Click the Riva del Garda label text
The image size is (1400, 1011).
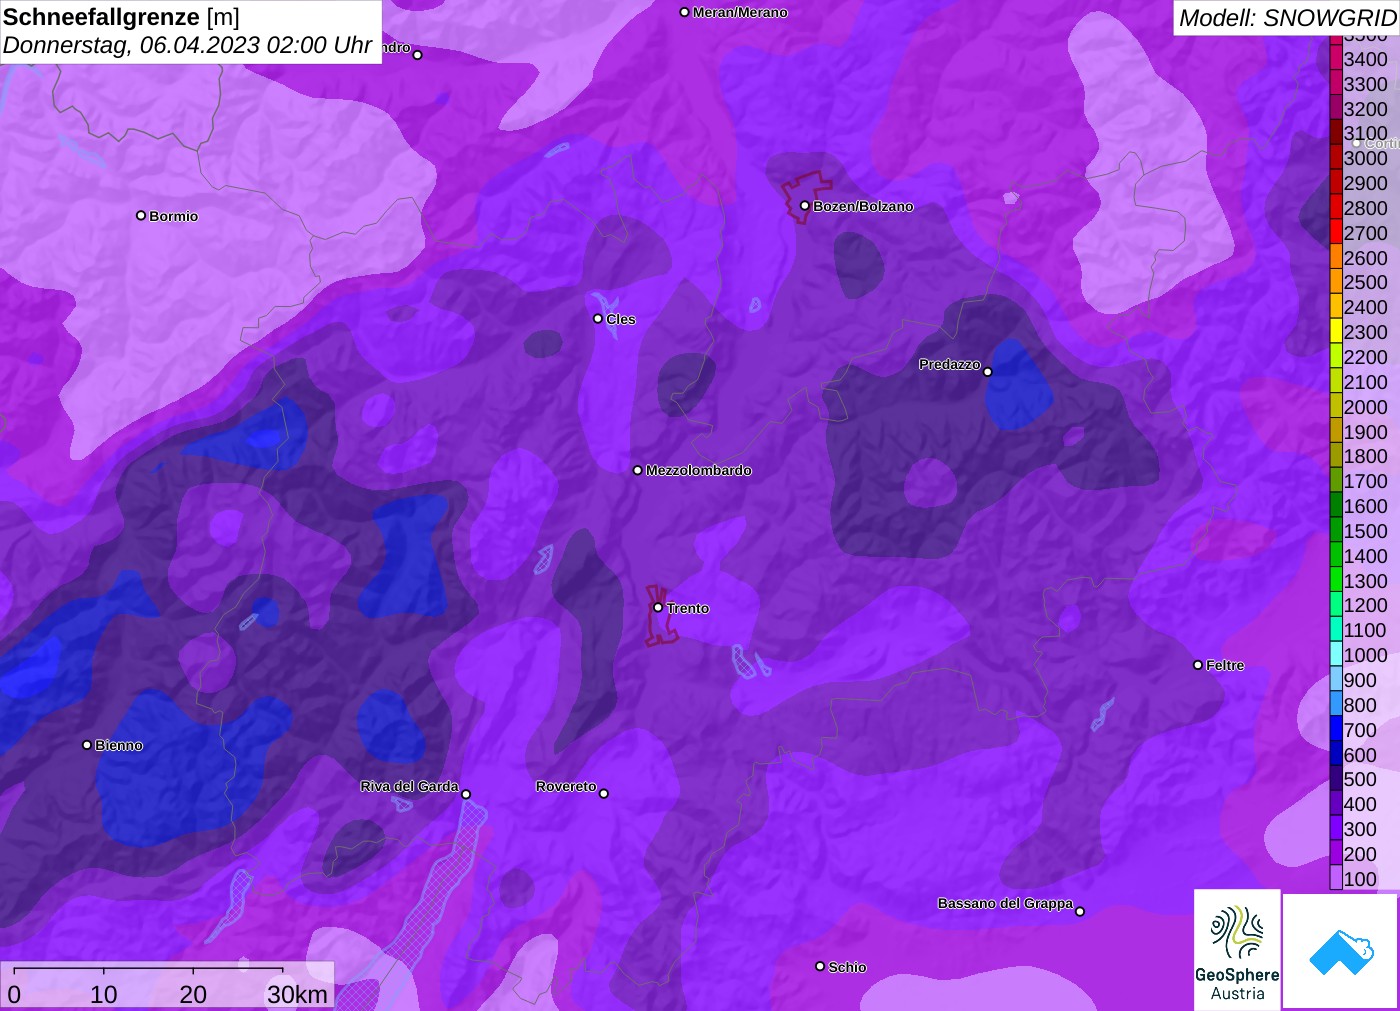tap(409, 786)
